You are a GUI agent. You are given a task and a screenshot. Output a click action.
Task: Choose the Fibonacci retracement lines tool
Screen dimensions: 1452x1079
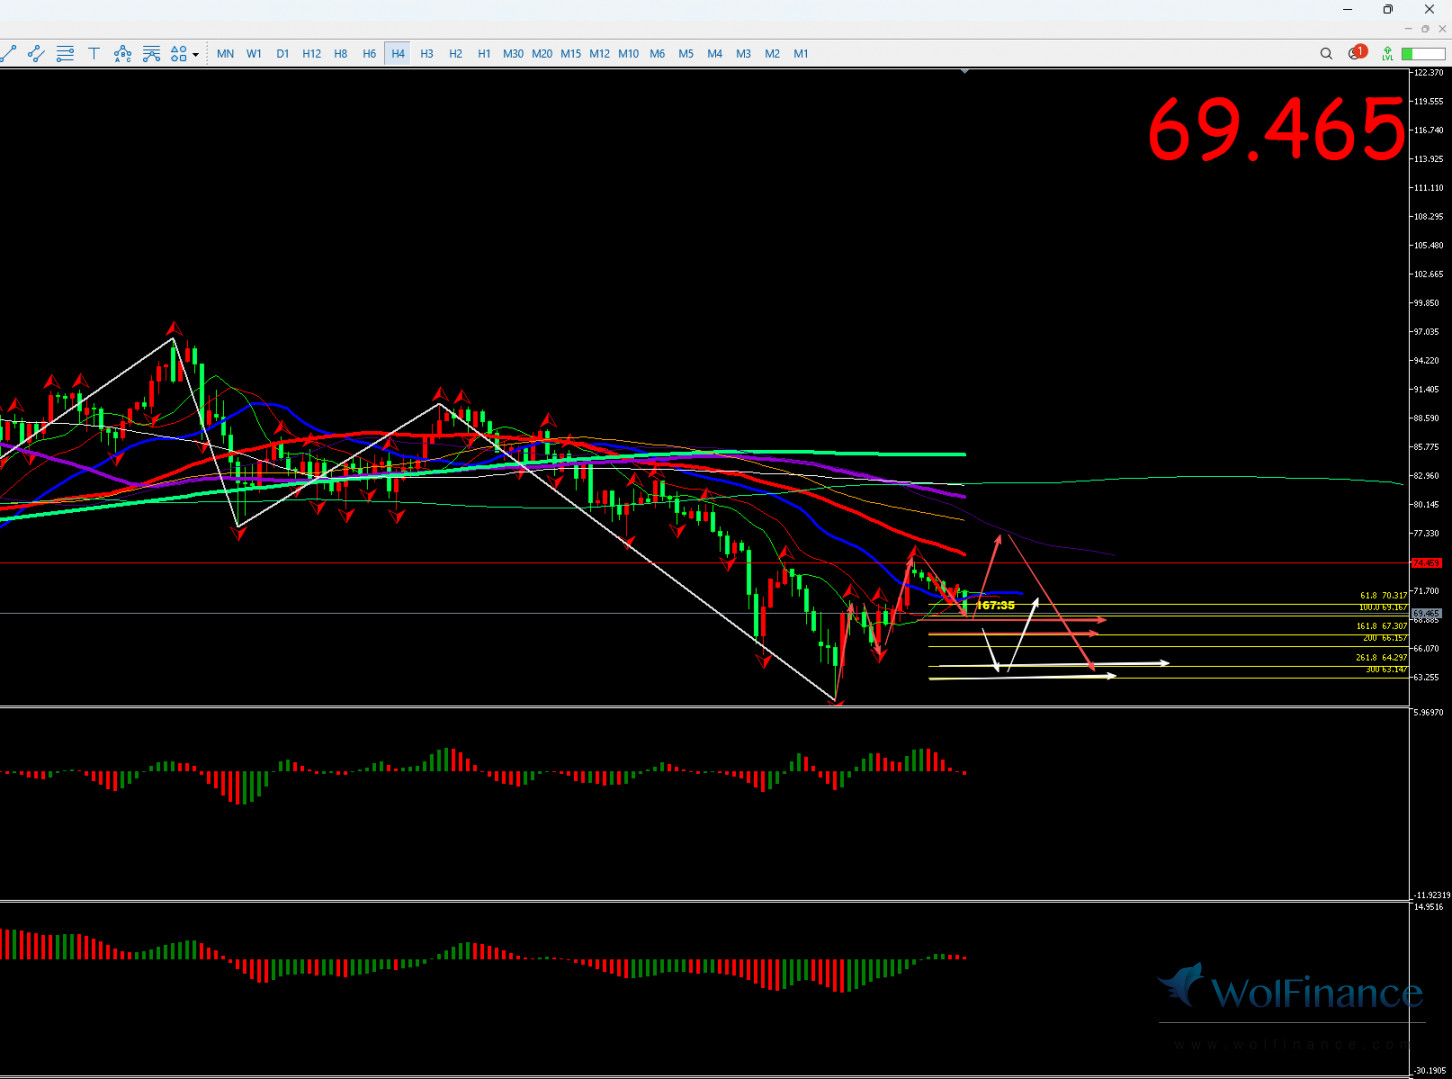[x=65, y=54]
